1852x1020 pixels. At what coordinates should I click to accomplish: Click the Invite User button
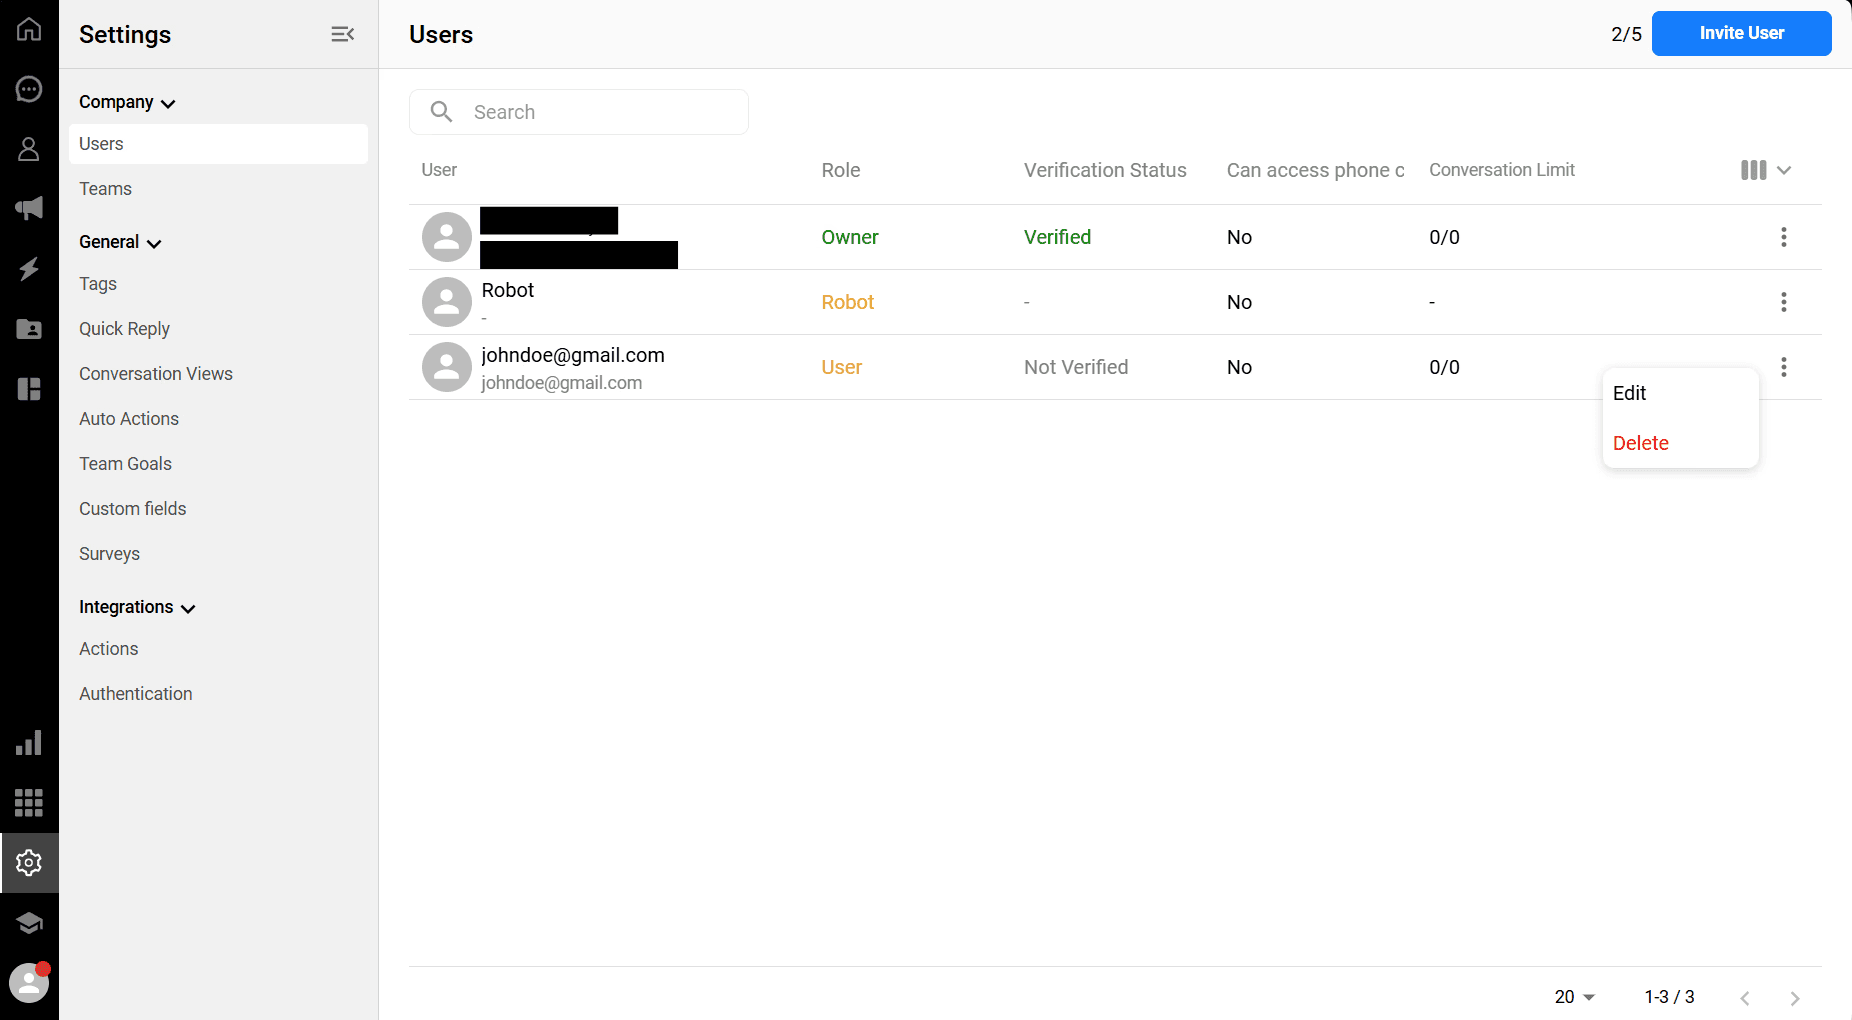1741,33
